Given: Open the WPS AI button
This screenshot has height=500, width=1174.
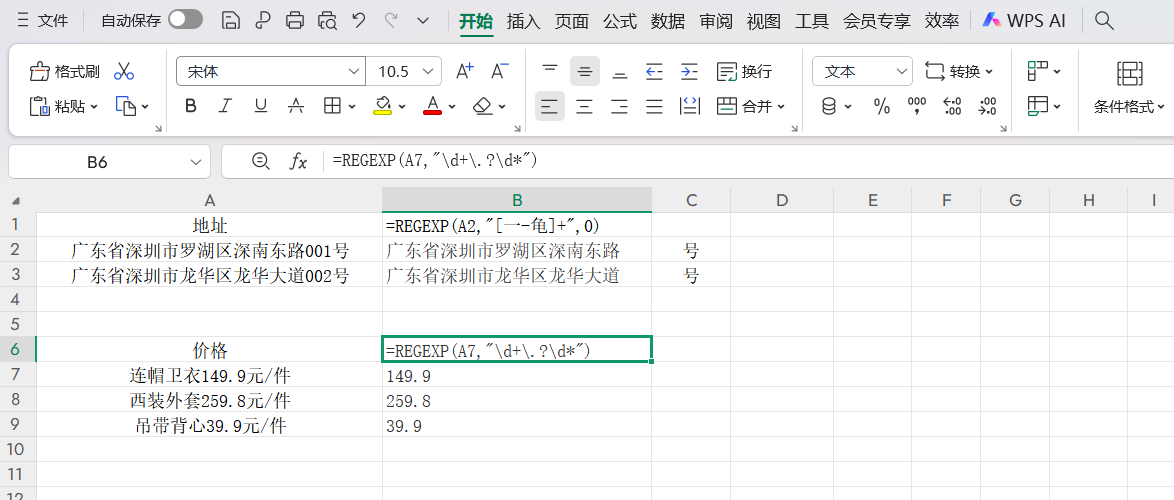Looking at the screenshot, I should [1024, 20].
